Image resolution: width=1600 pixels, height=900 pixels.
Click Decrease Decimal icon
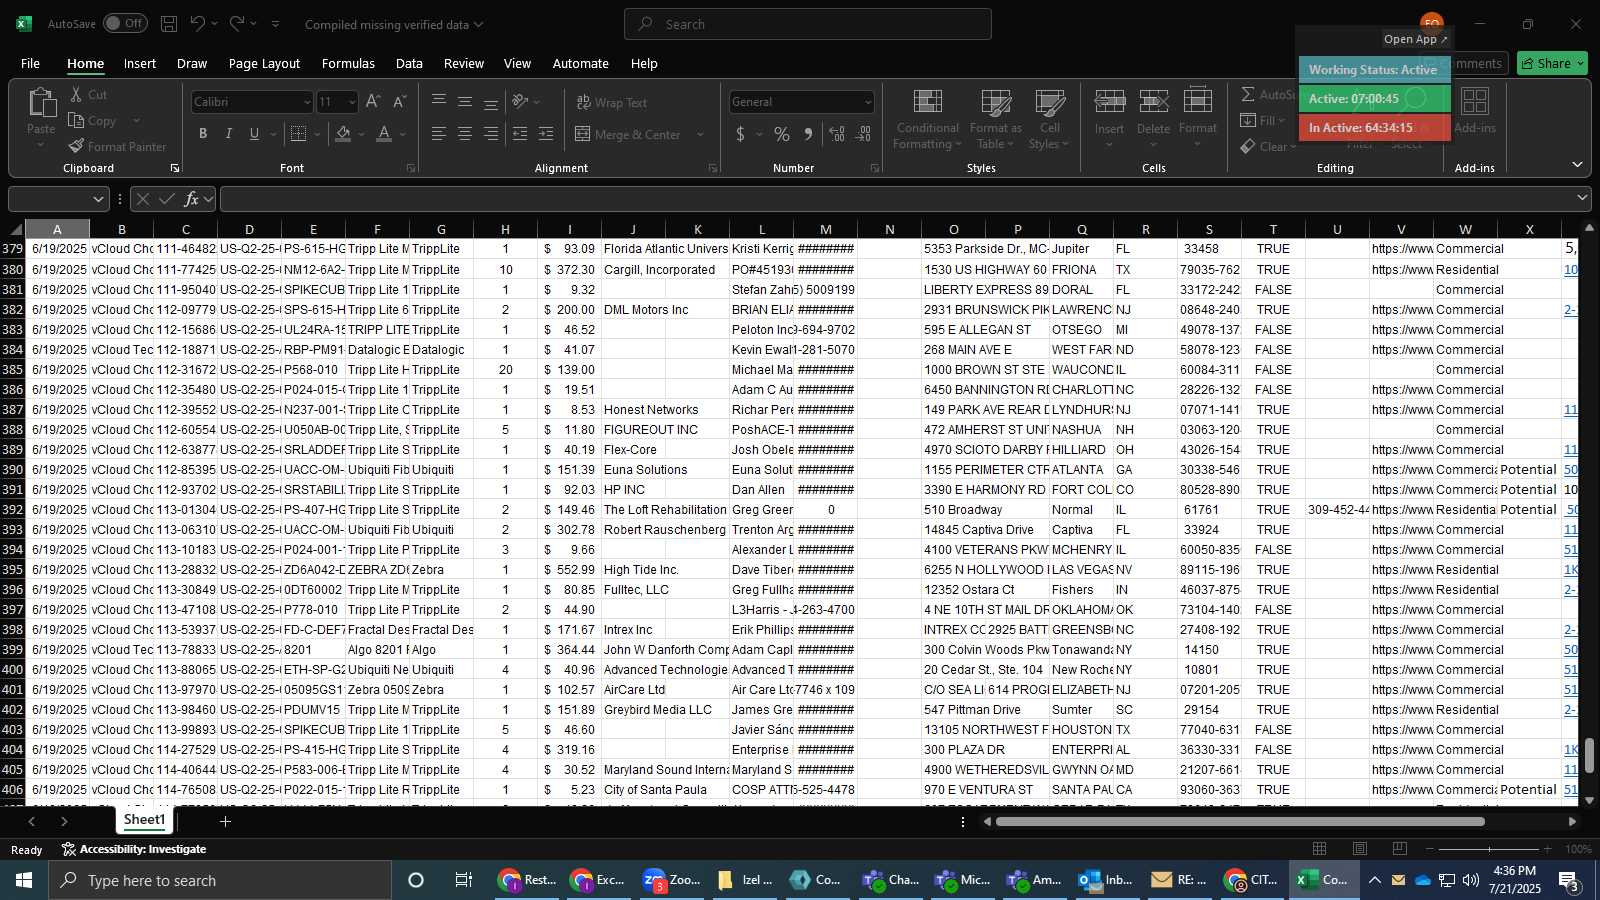[x=863, y=134]
